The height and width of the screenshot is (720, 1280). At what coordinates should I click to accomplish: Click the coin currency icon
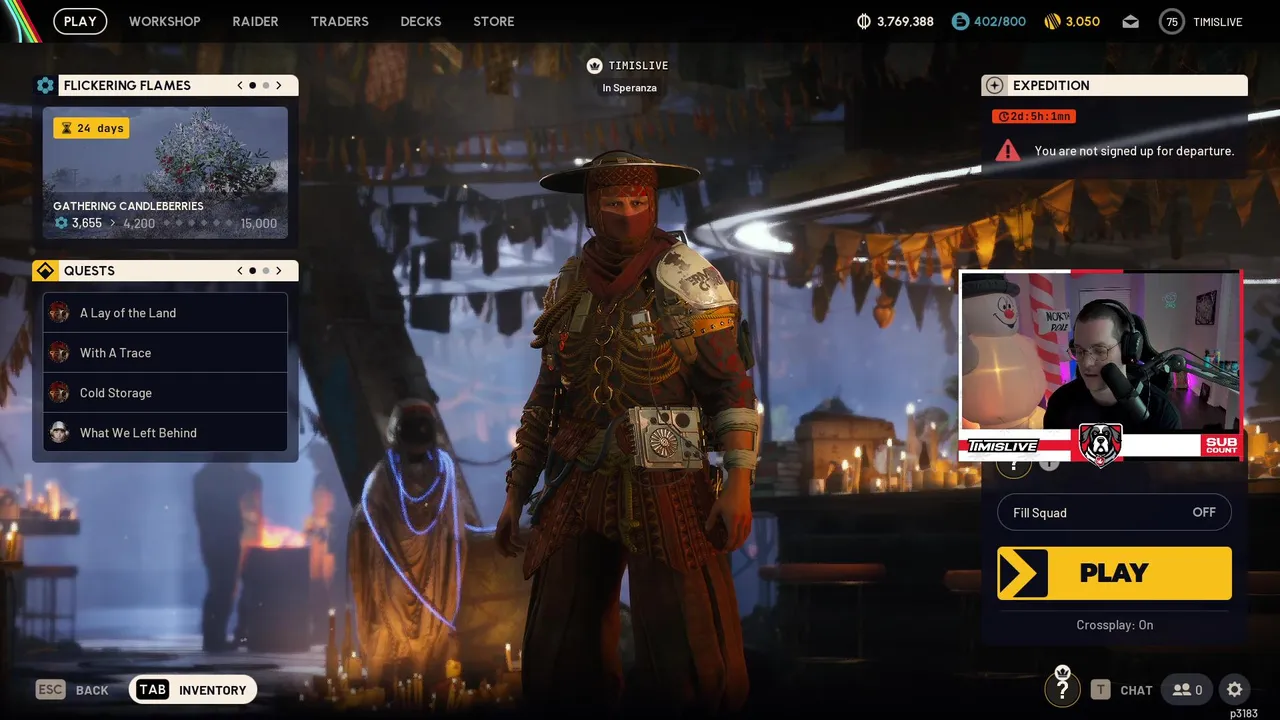click(x=864, y=21)
